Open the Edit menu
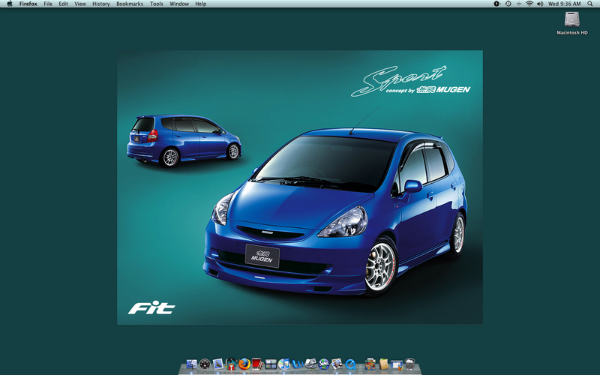 pos(63,4)
